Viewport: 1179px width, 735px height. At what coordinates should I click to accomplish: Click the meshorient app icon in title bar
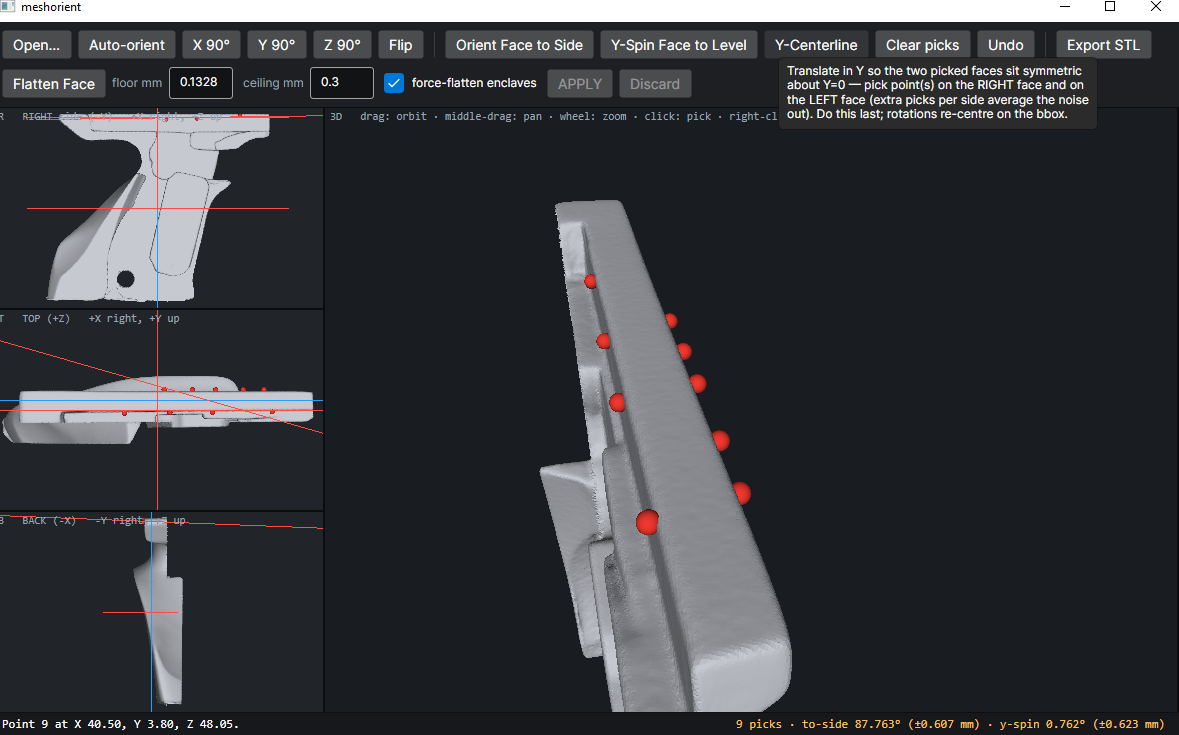coord(8,7)
